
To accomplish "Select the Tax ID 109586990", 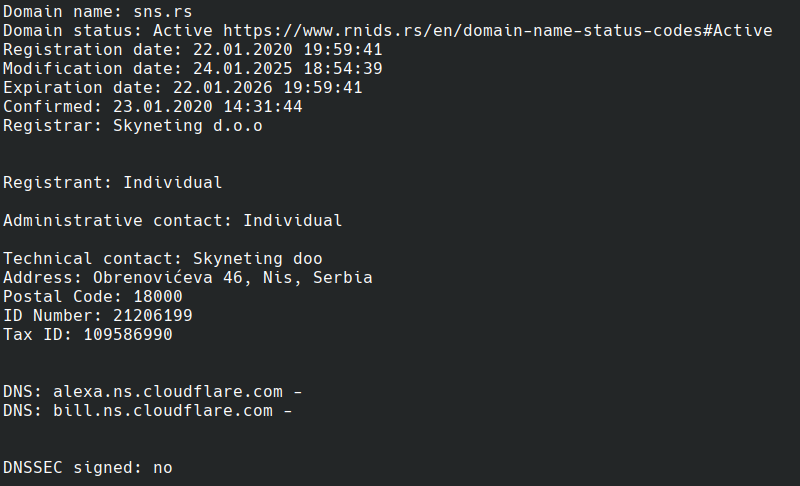I will tap(128, 335).
